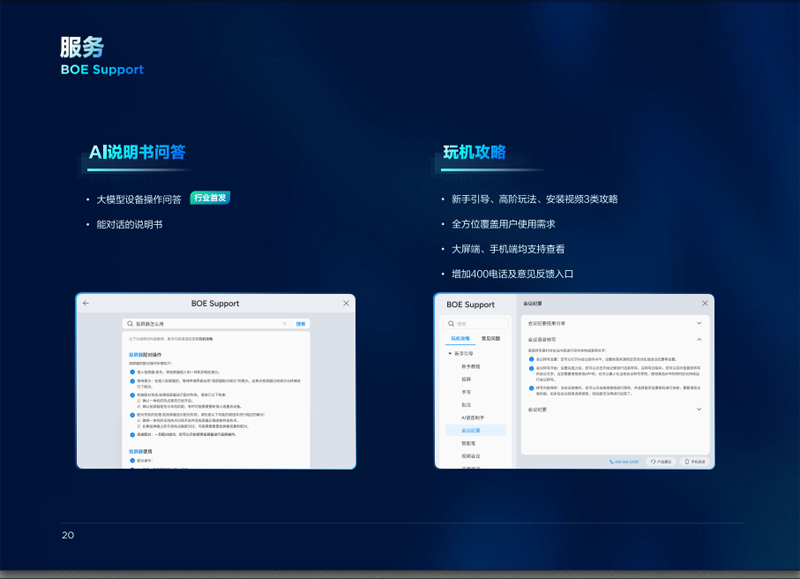Expand the last 会议纪要 accordion row
This screenshot has width=800, height=579.
[699, 409]
